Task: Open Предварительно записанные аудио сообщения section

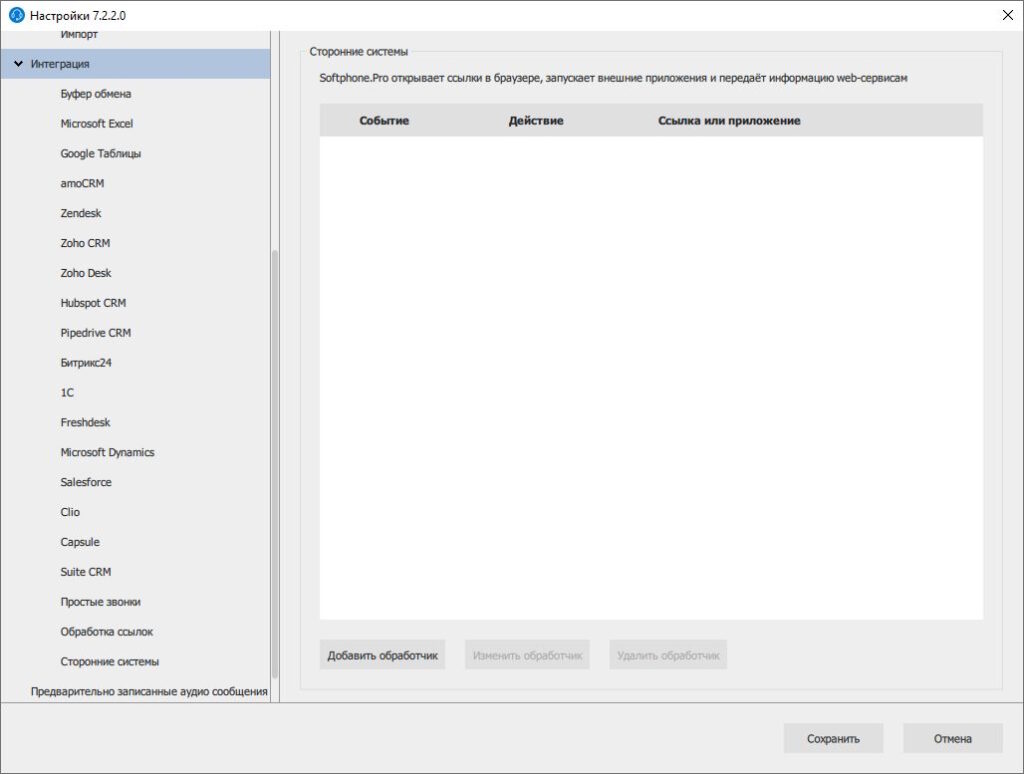Action: [148, 691]
